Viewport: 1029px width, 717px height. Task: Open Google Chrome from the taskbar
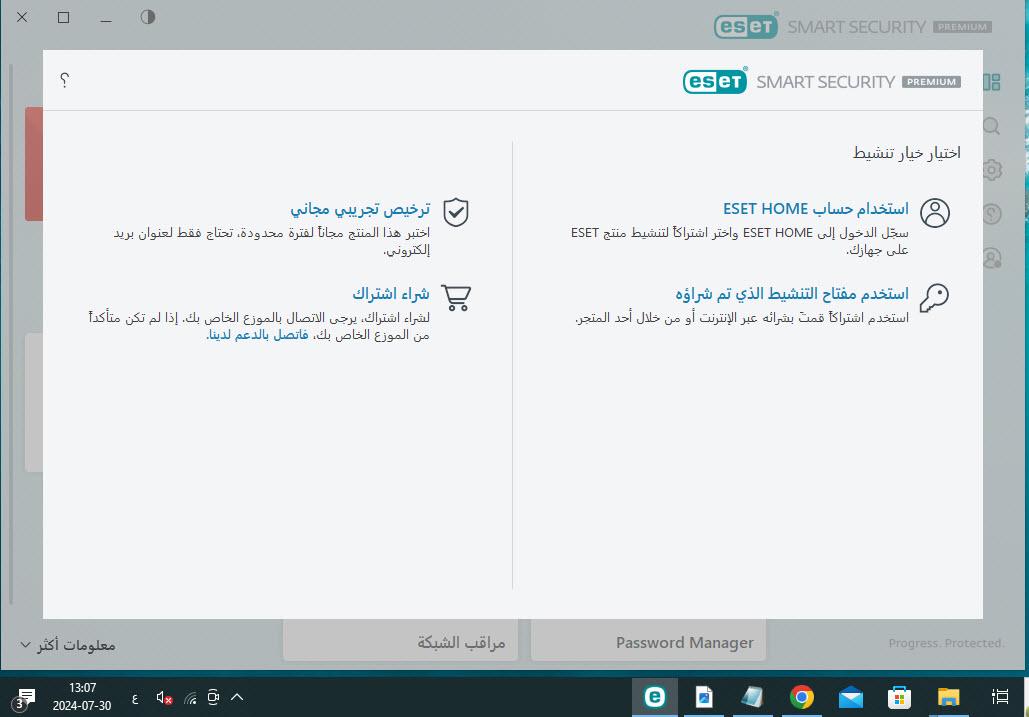pos(801,697)
